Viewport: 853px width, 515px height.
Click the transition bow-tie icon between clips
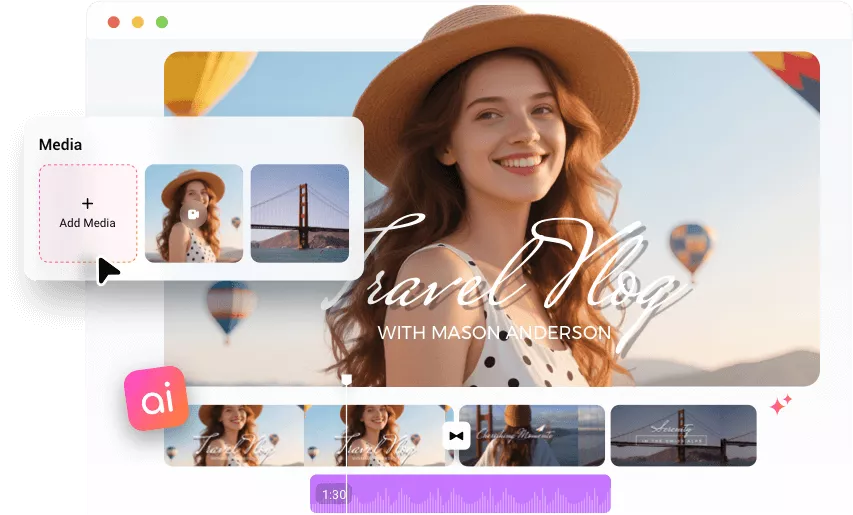[x=456, y=436]
